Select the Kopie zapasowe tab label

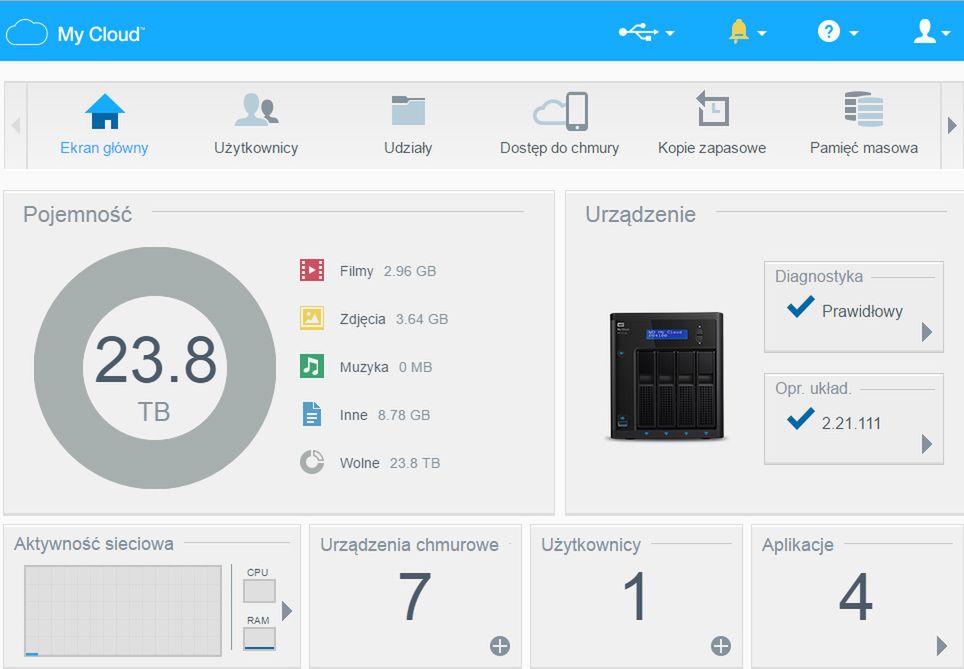pos(712,148)
